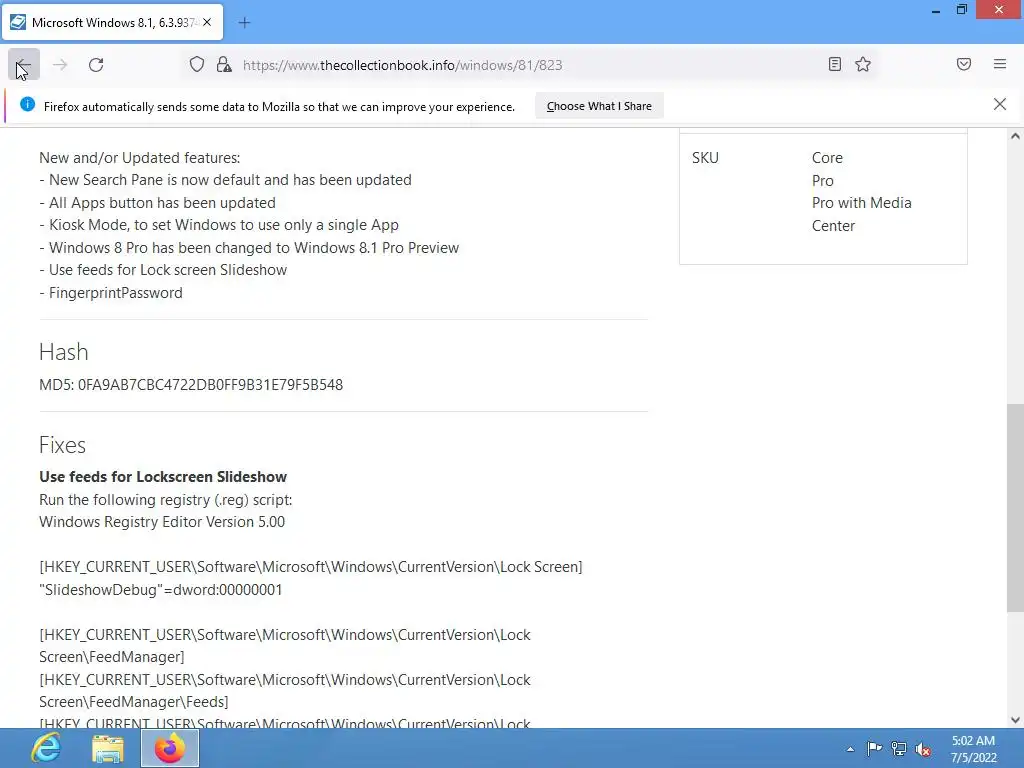Save page to Pocket icon

(x=963, y=64)
